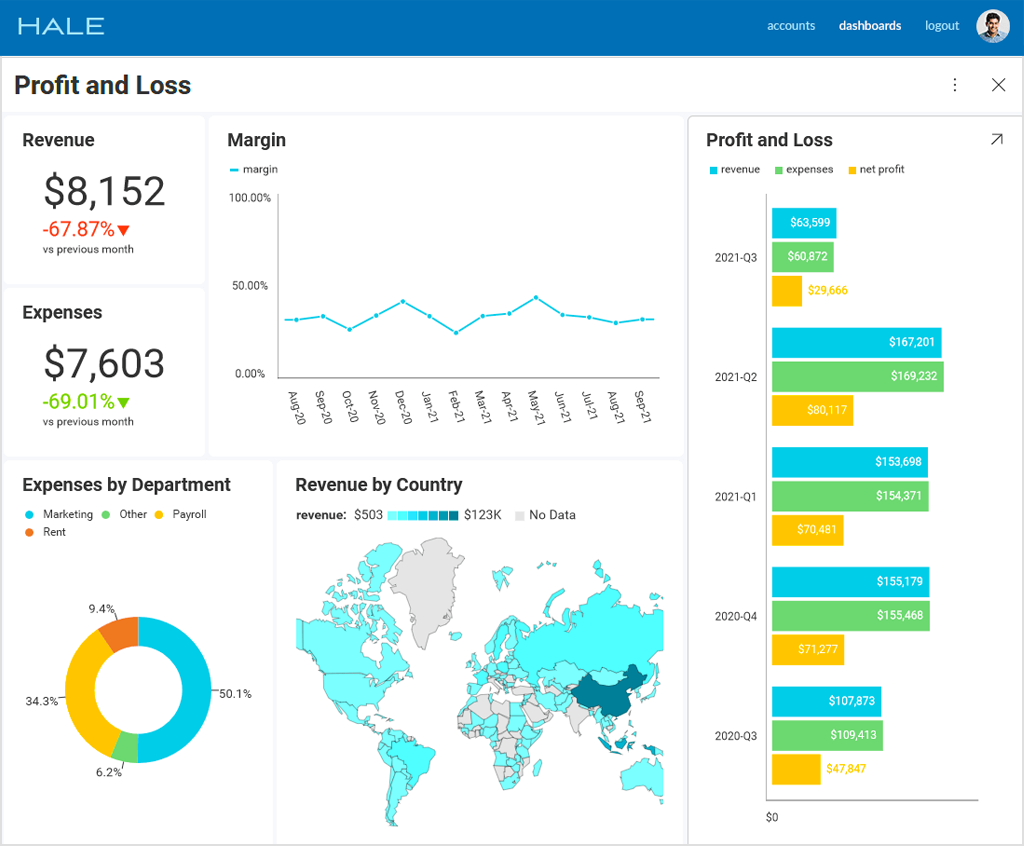1024x846 pixels.
Task: Toggle the net profit legend item
Action: (x=876, y=170)
